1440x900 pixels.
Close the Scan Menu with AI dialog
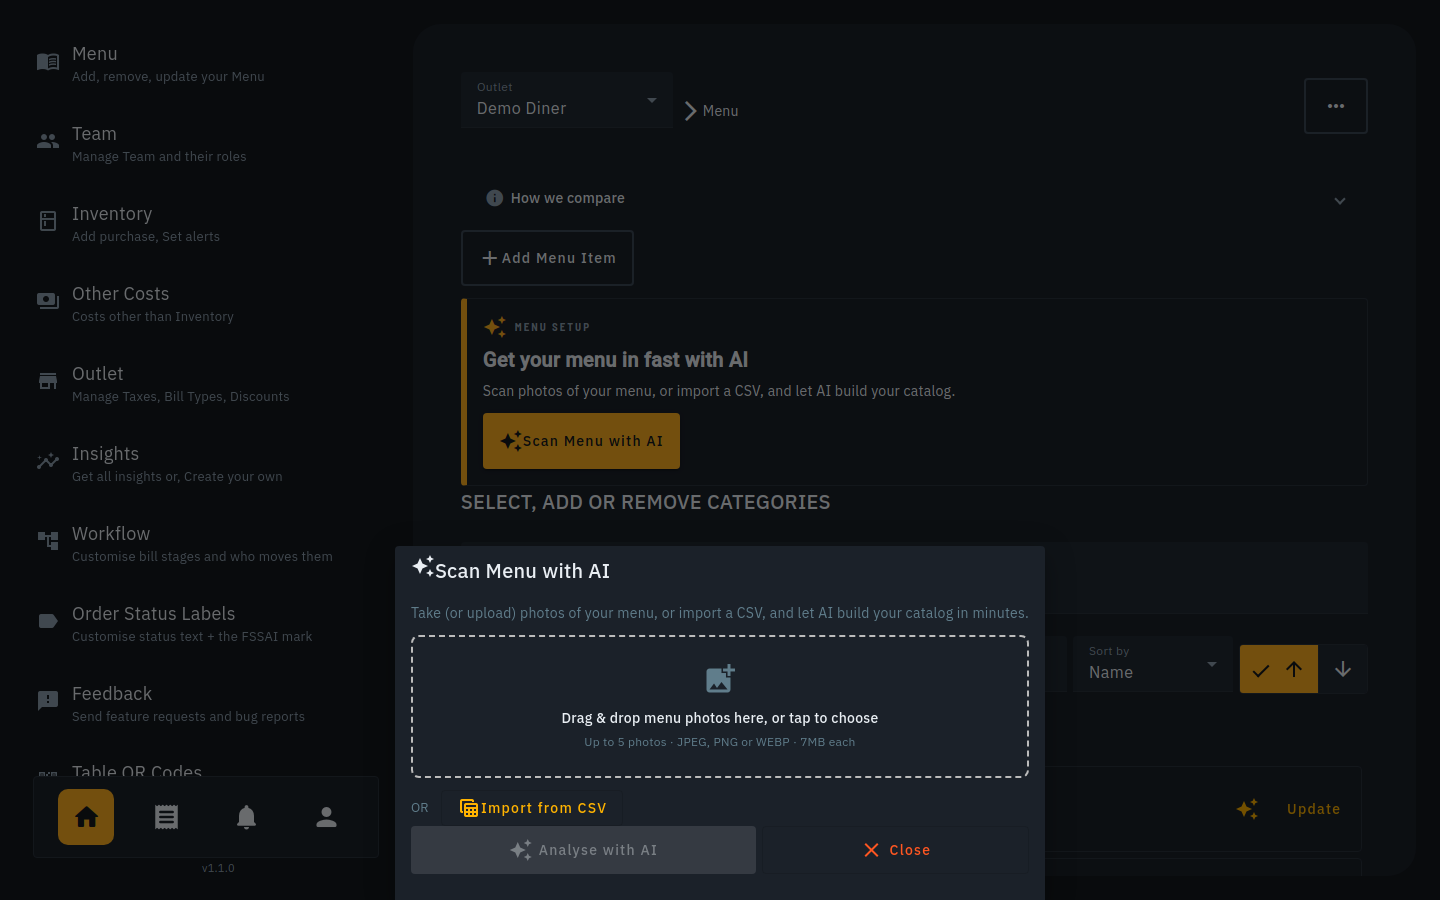pyautogui.click(x=896, y=850)
